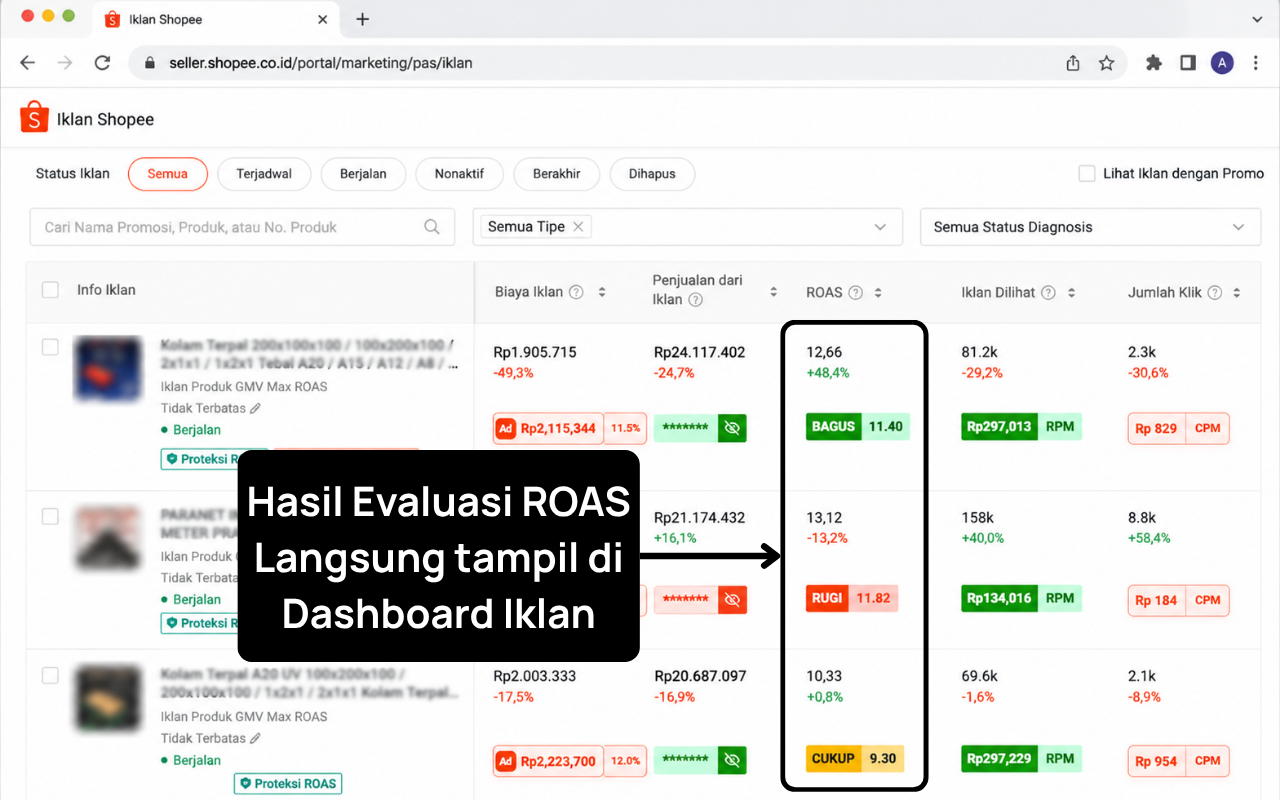This screenshot has width=1280, height=800.
Task: Open Chrome three-dot menu
Action: coord(1255,63)
